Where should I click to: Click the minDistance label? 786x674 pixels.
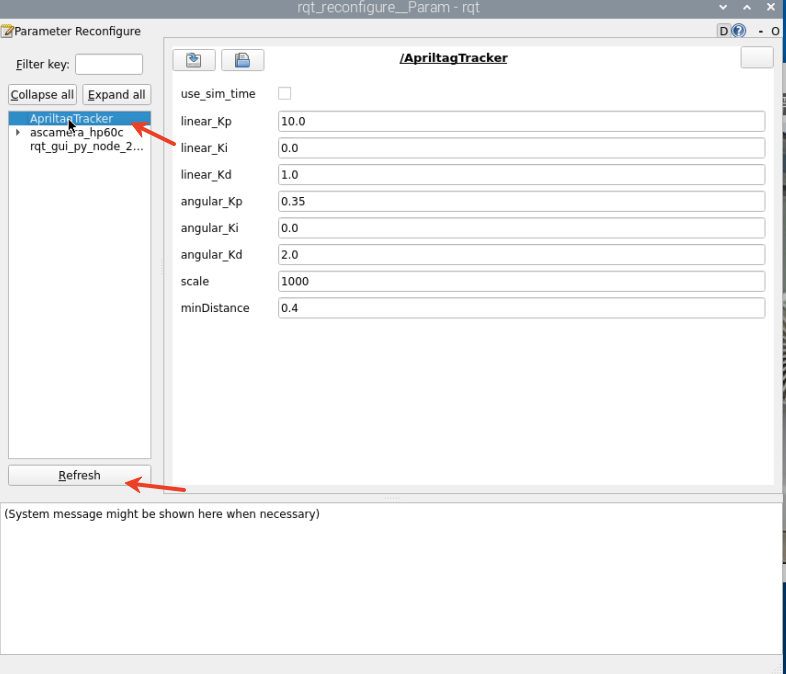(215, 308)
